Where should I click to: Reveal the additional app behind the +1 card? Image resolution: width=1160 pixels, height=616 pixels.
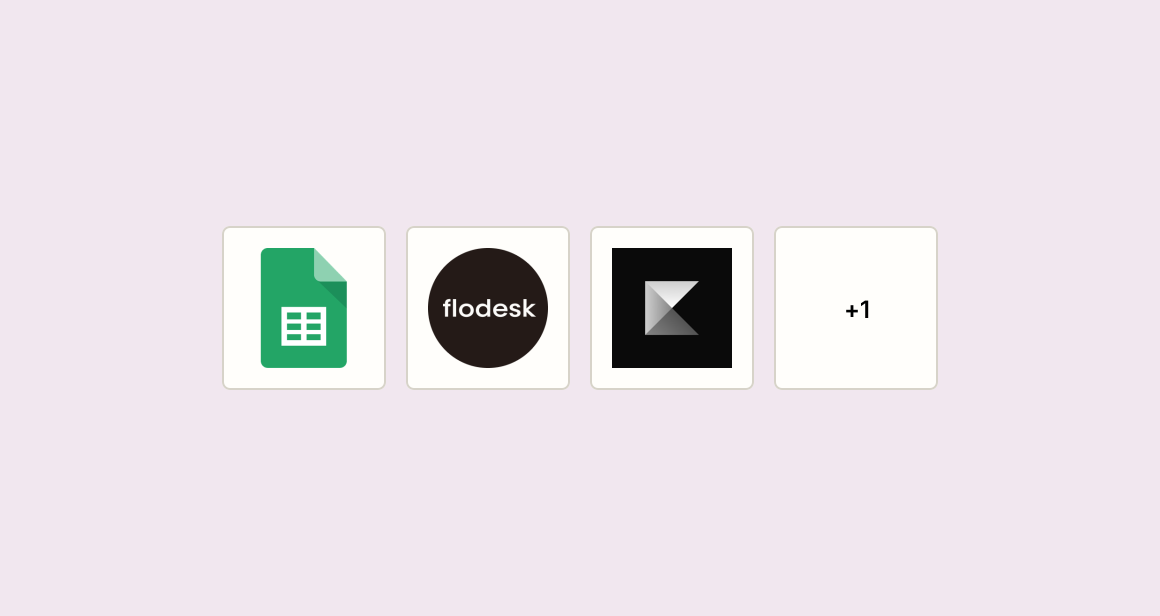[x=856, y=308]
